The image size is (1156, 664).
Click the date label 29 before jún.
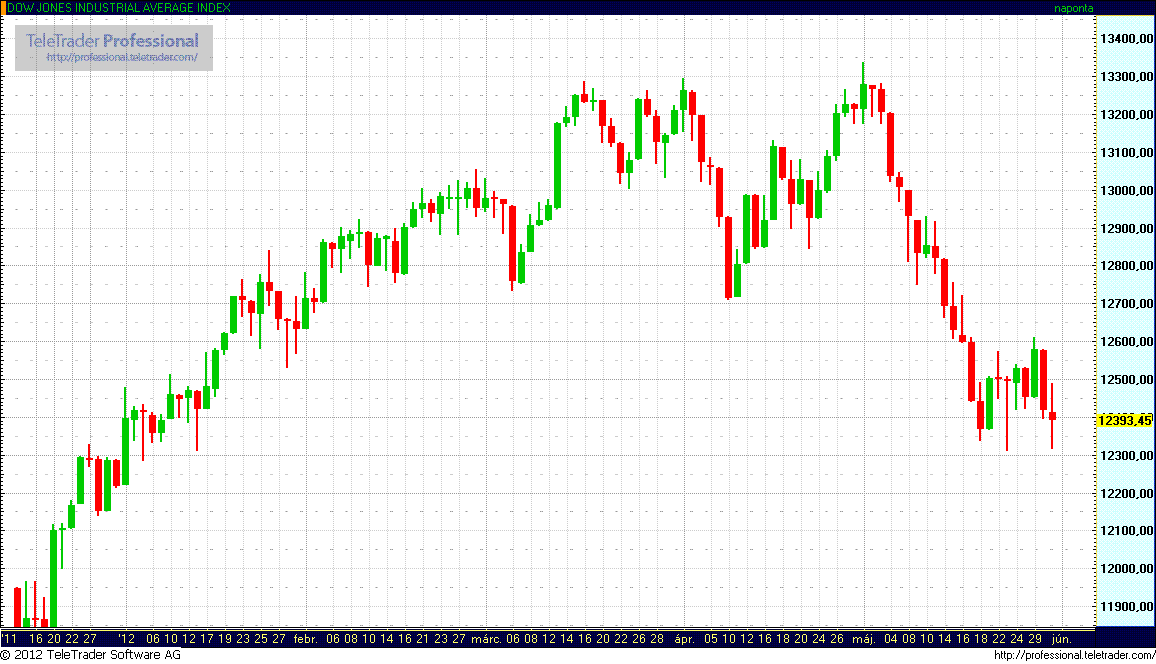point(1034,639)
